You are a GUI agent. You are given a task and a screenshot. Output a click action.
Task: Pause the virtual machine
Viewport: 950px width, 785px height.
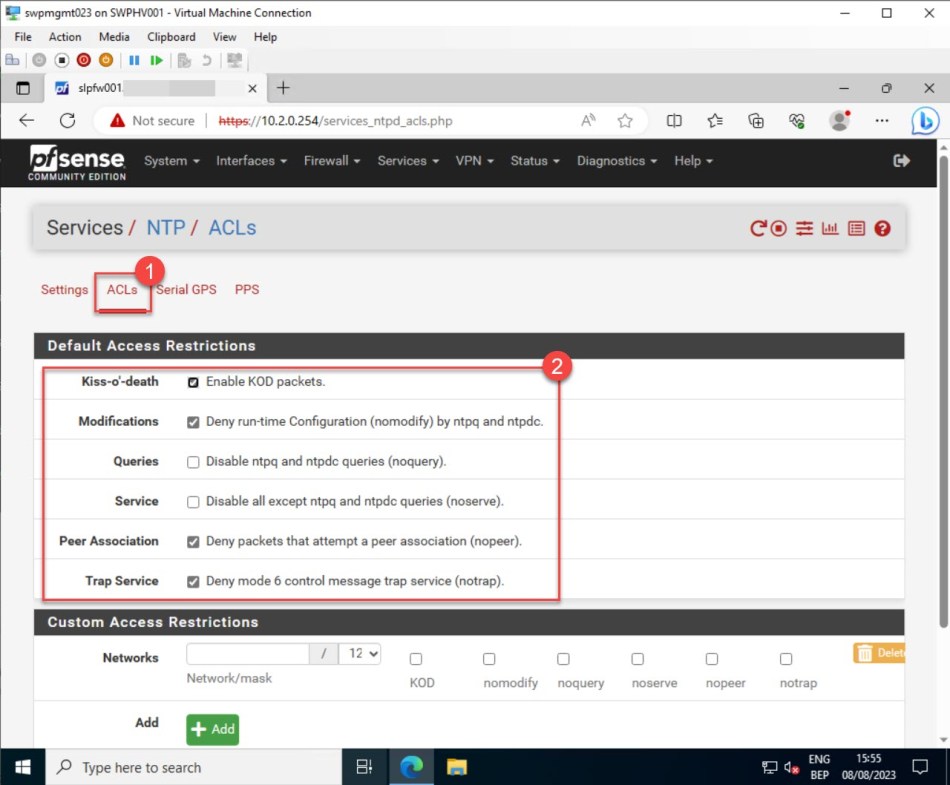tap(135, 60)
